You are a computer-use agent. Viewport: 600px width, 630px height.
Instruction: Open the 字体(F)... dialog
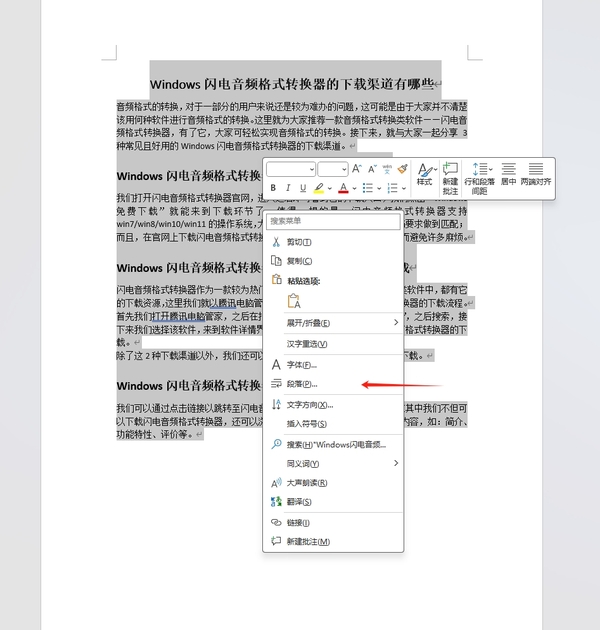333,365
